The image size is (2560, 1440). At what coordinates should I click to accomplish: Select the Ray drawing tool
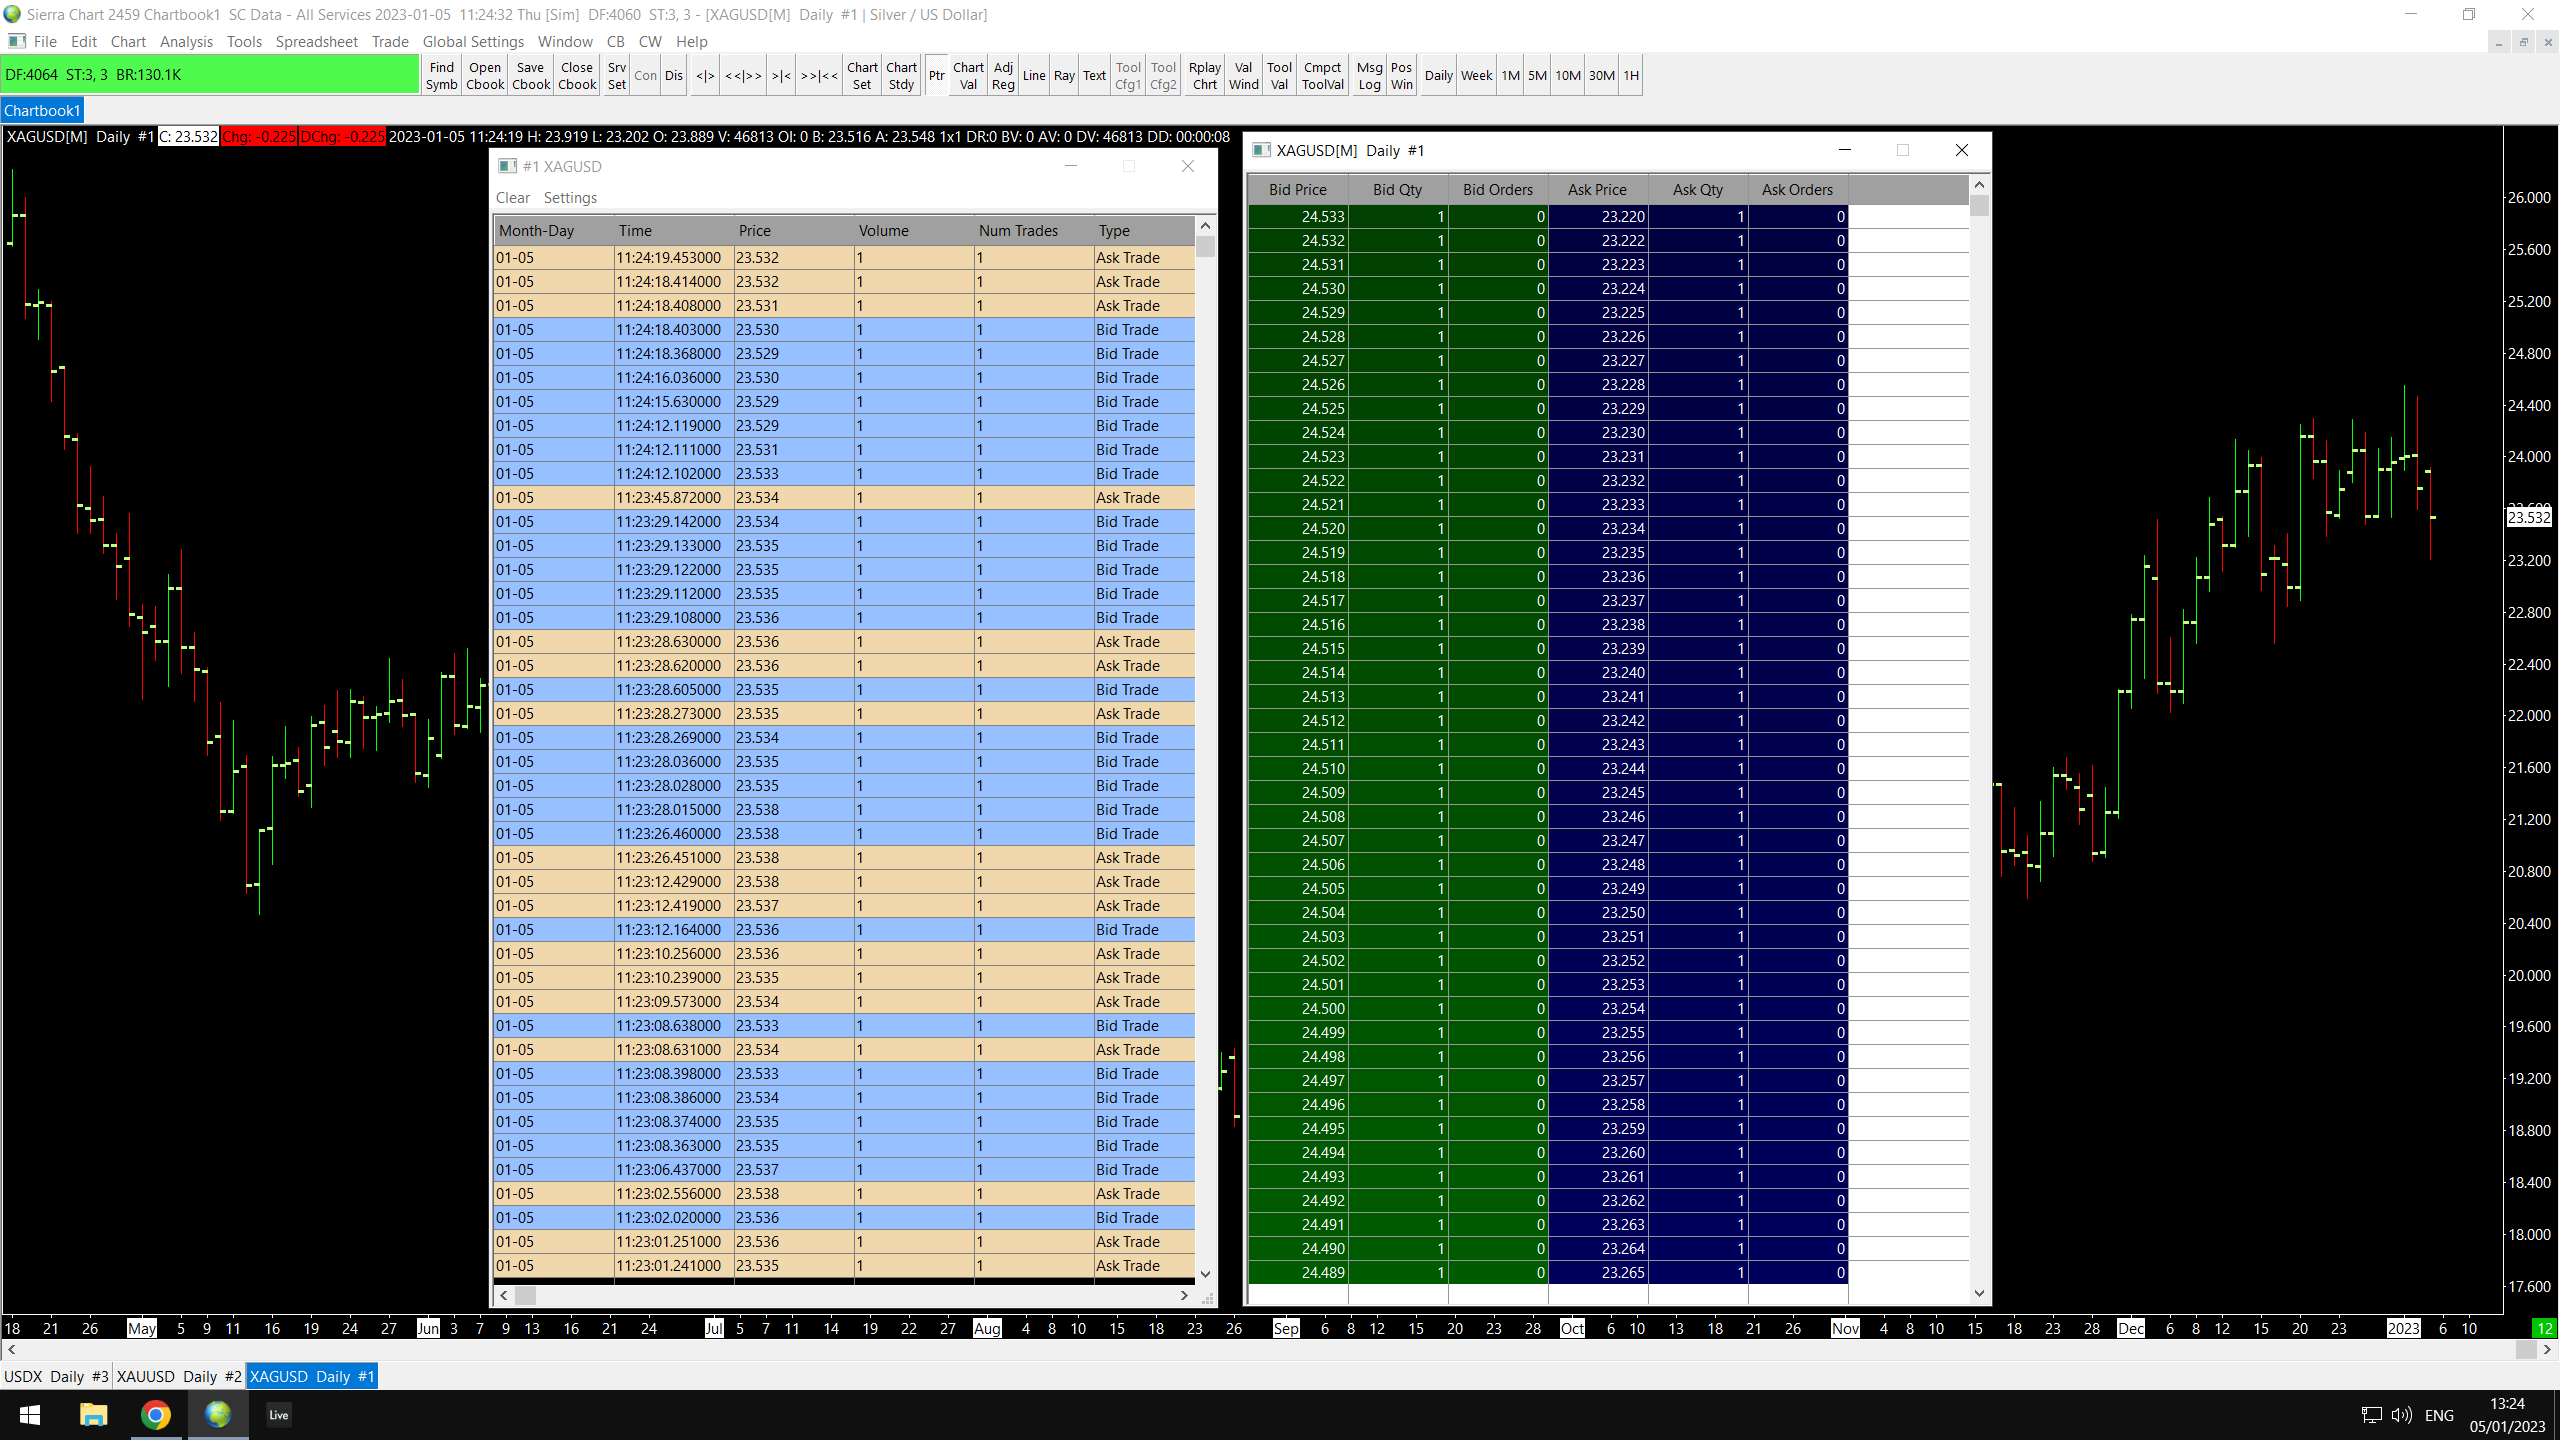pyautogui.click(x=1064, y=76)
